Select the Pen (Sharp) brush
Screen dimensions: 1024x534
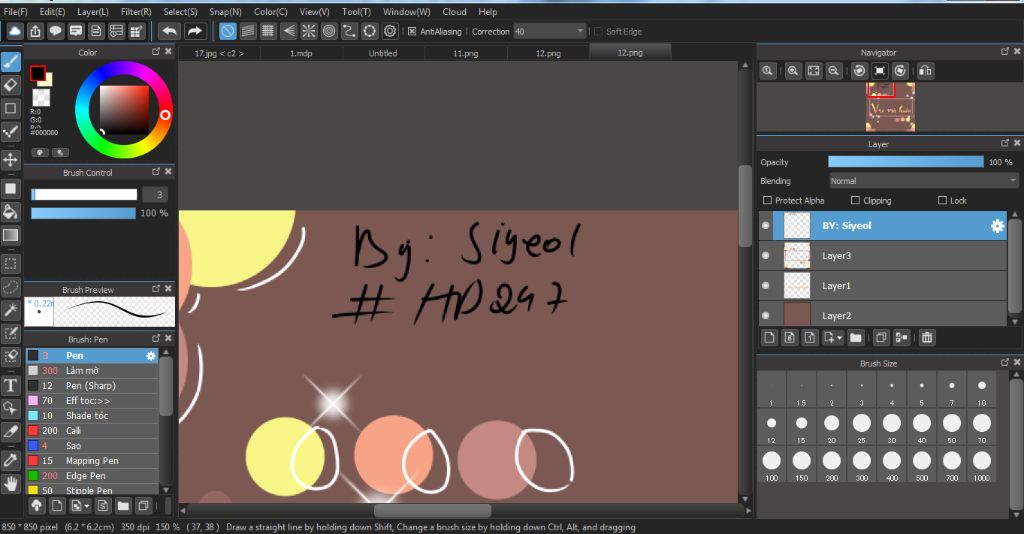click(92, 386)
